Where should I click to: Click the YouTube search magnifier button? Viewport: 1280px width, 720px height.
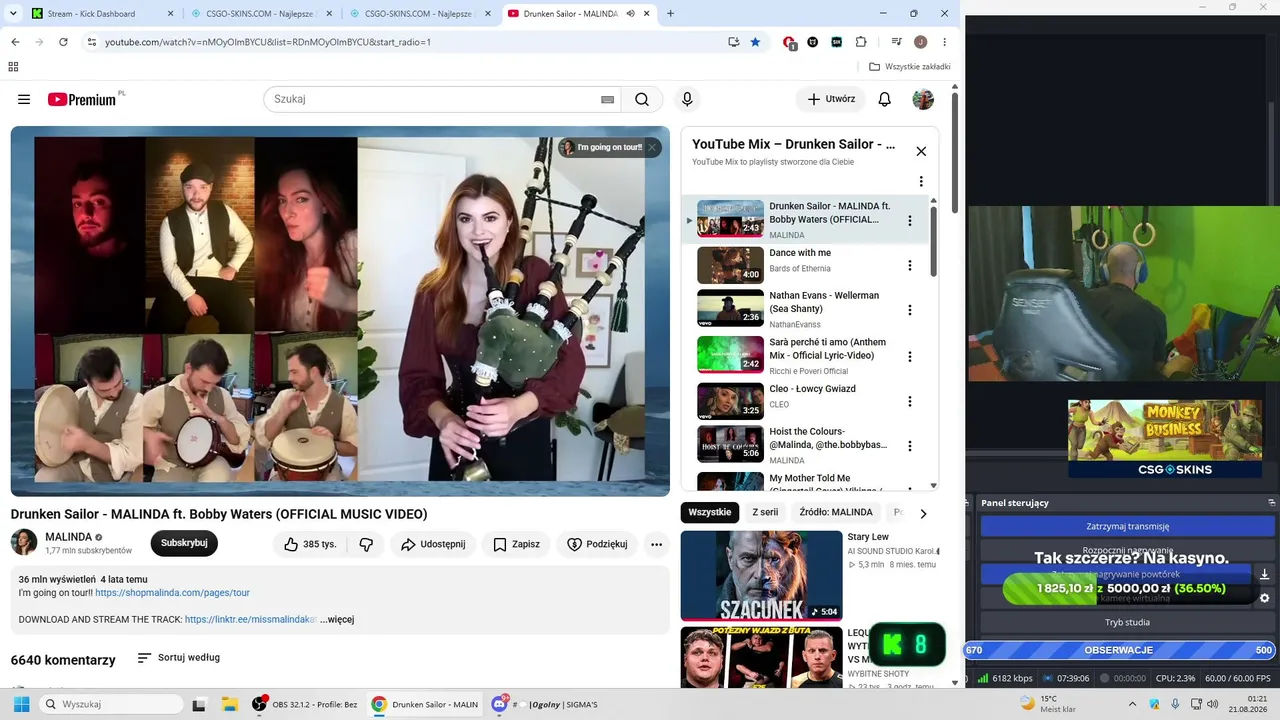tap(642, 99)
